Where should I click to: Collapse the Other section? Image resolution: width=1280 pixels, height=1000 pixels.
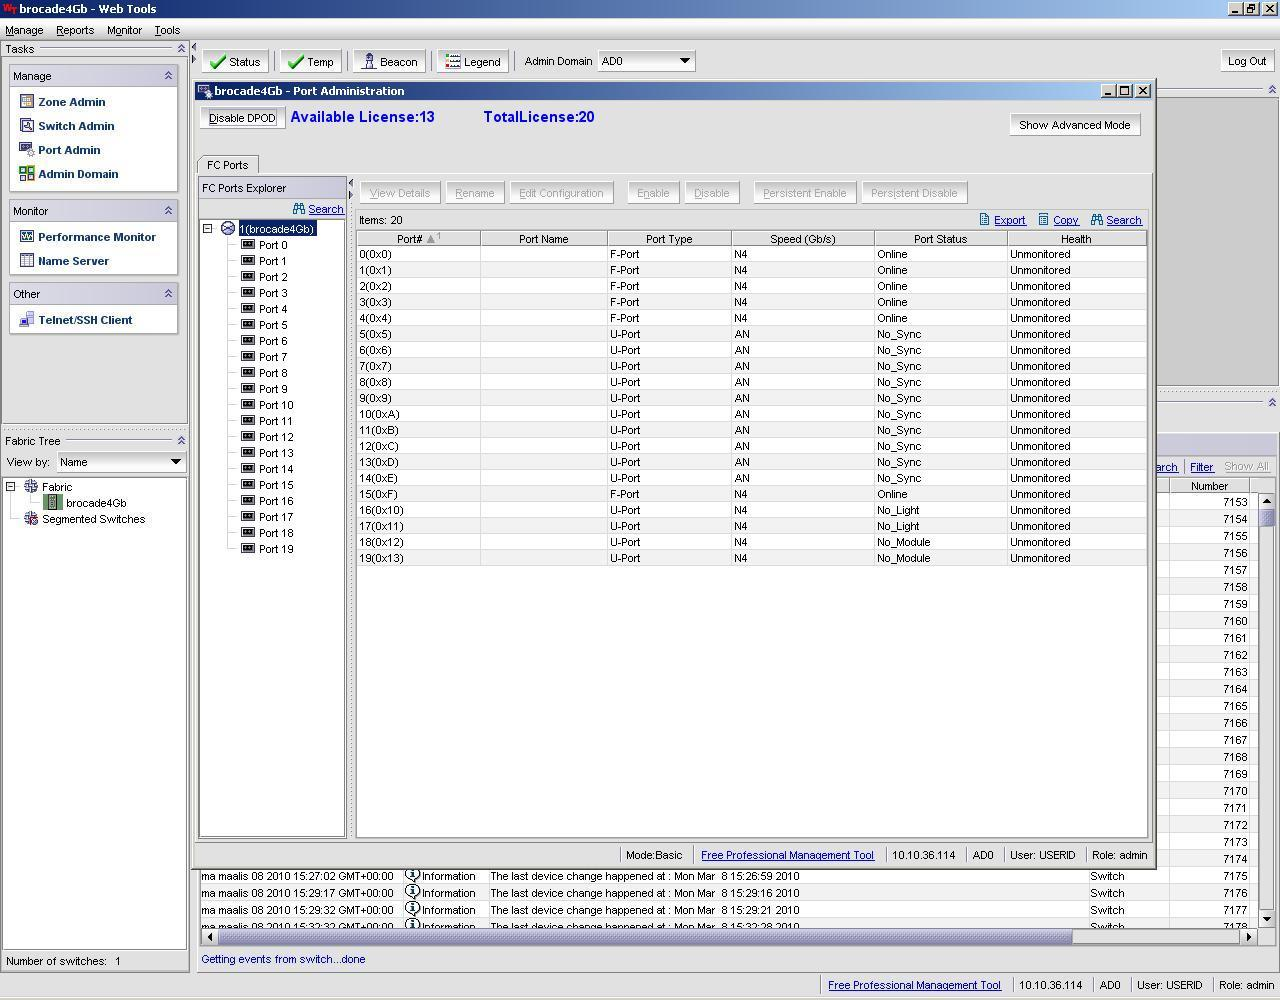pos(168,293)
